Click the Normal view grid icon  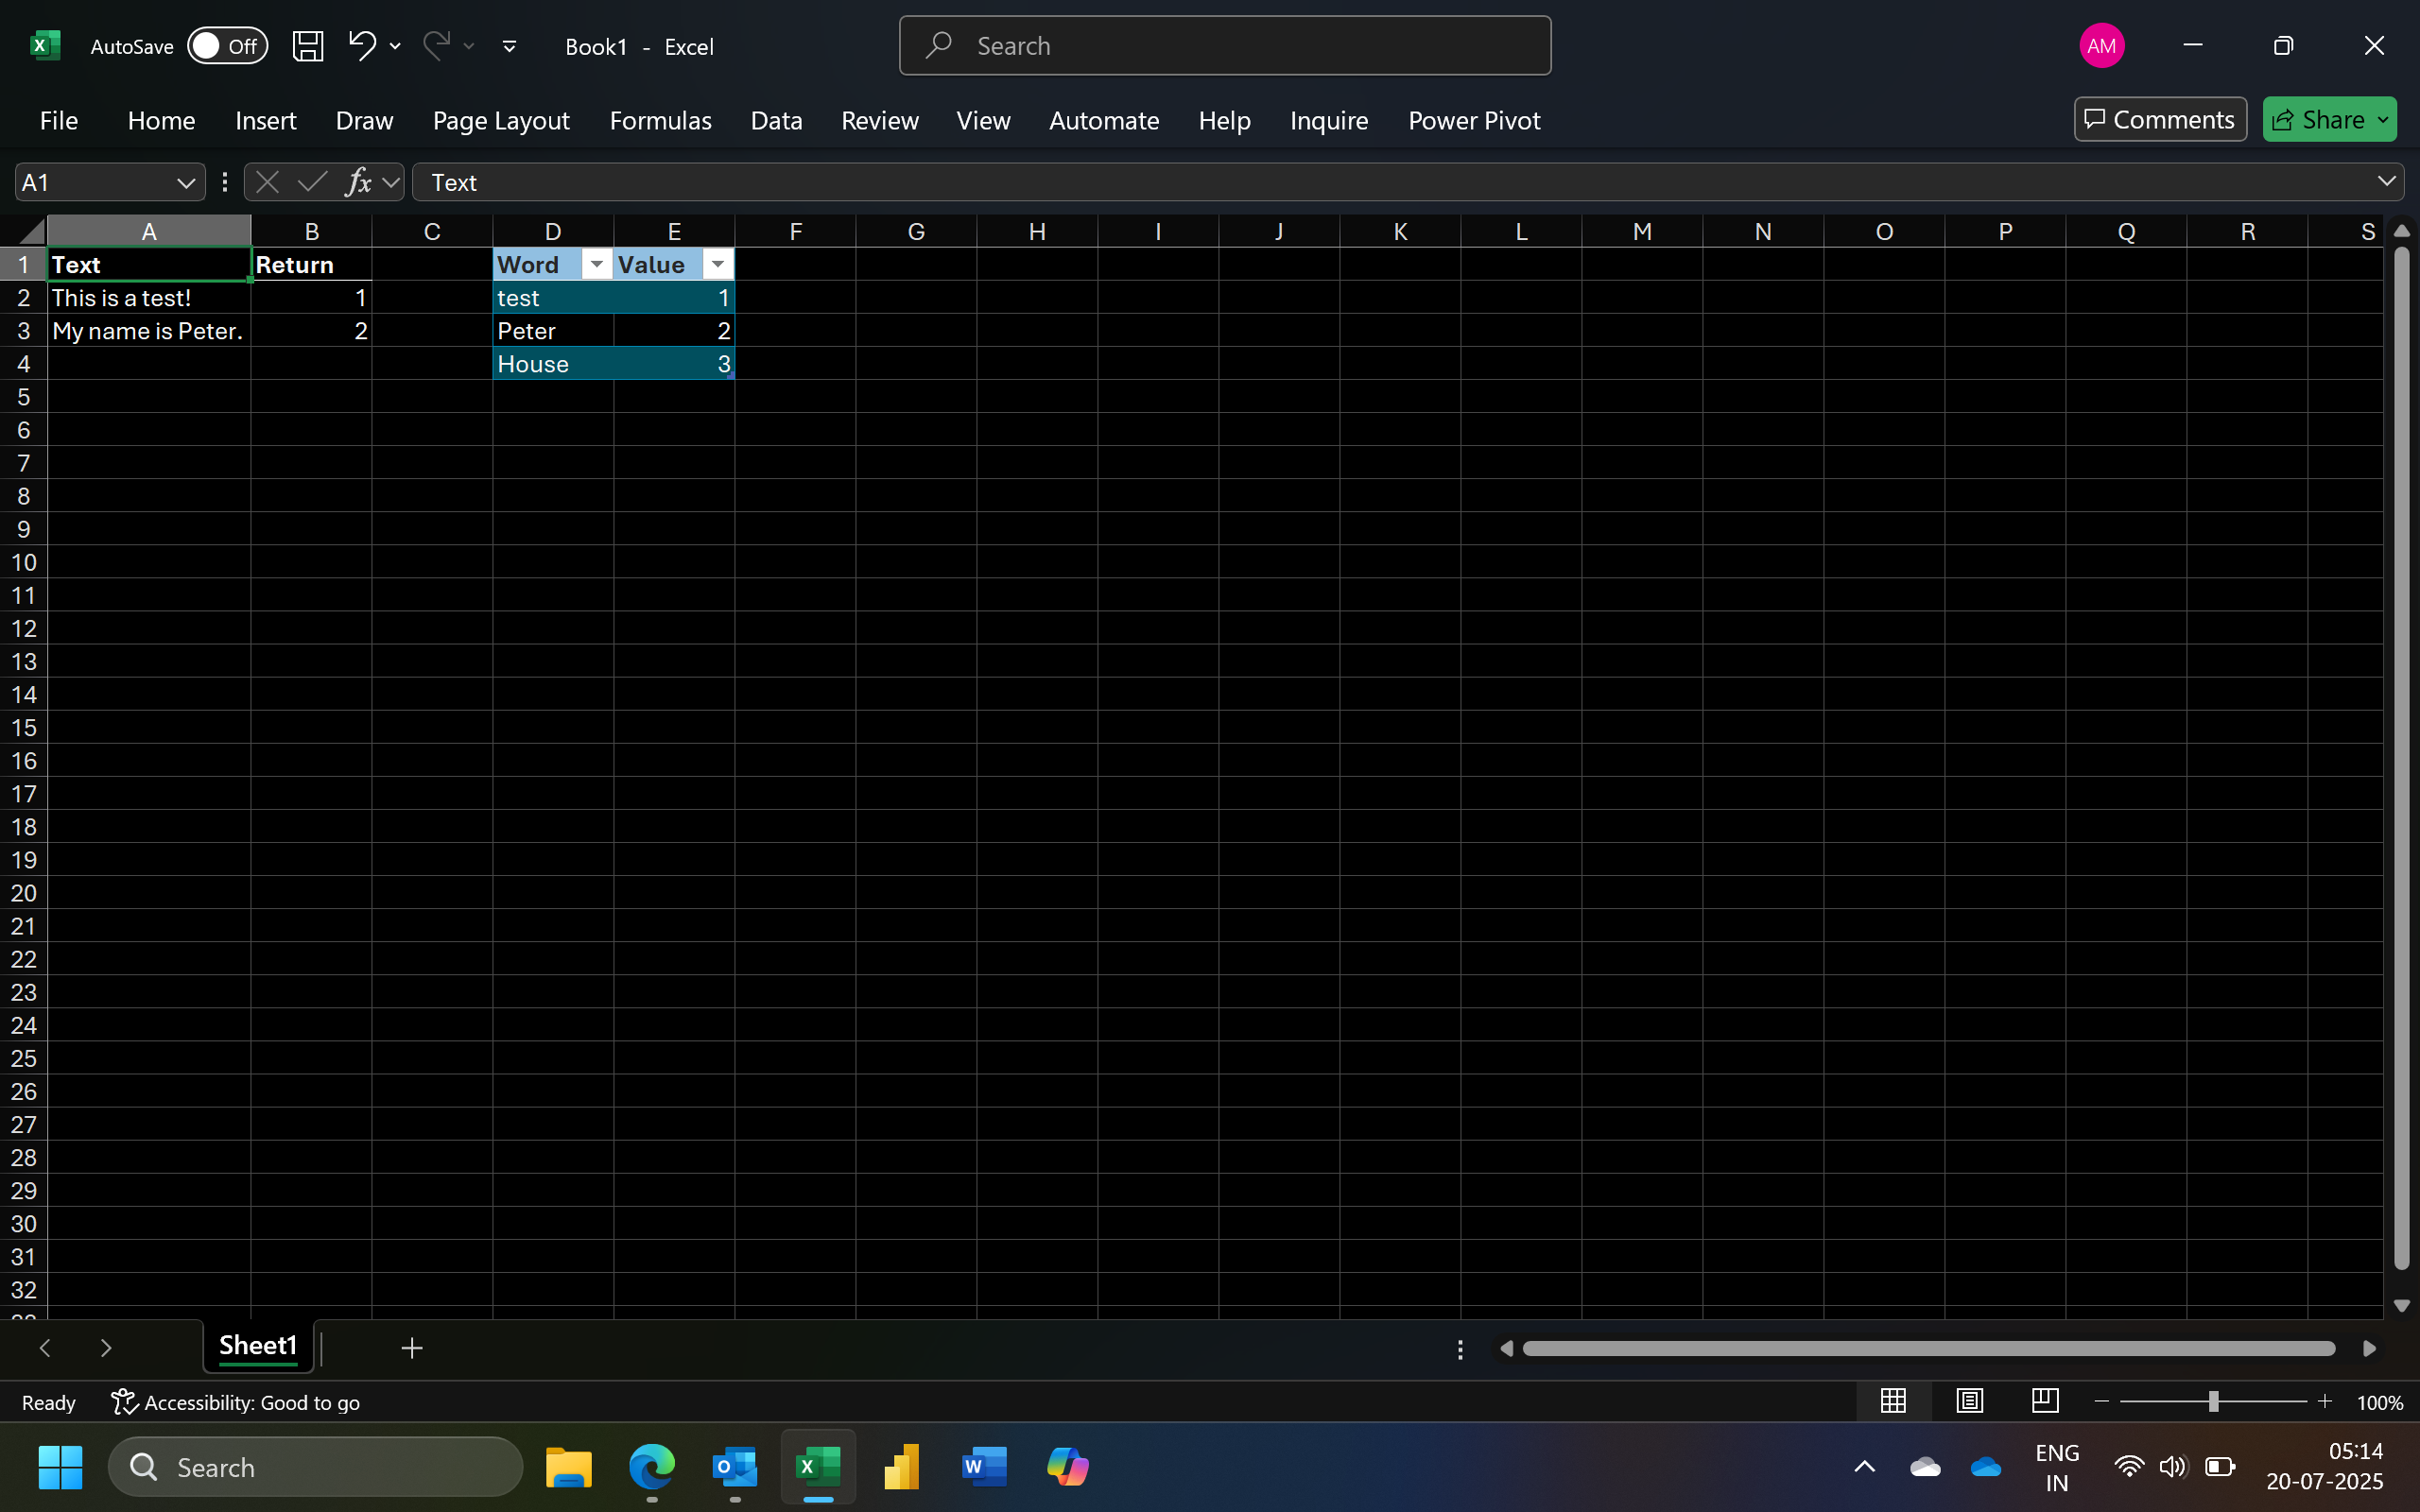click(x=1893, y=1401)
